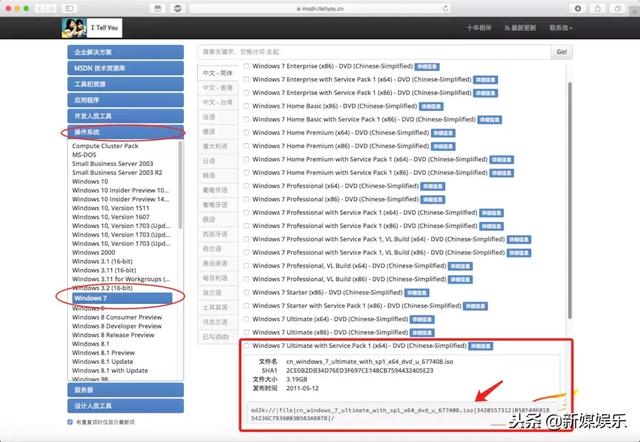Click the Go! search button
Image resolution: width=640 pixels, height=442 pixels.
[562, 52]
